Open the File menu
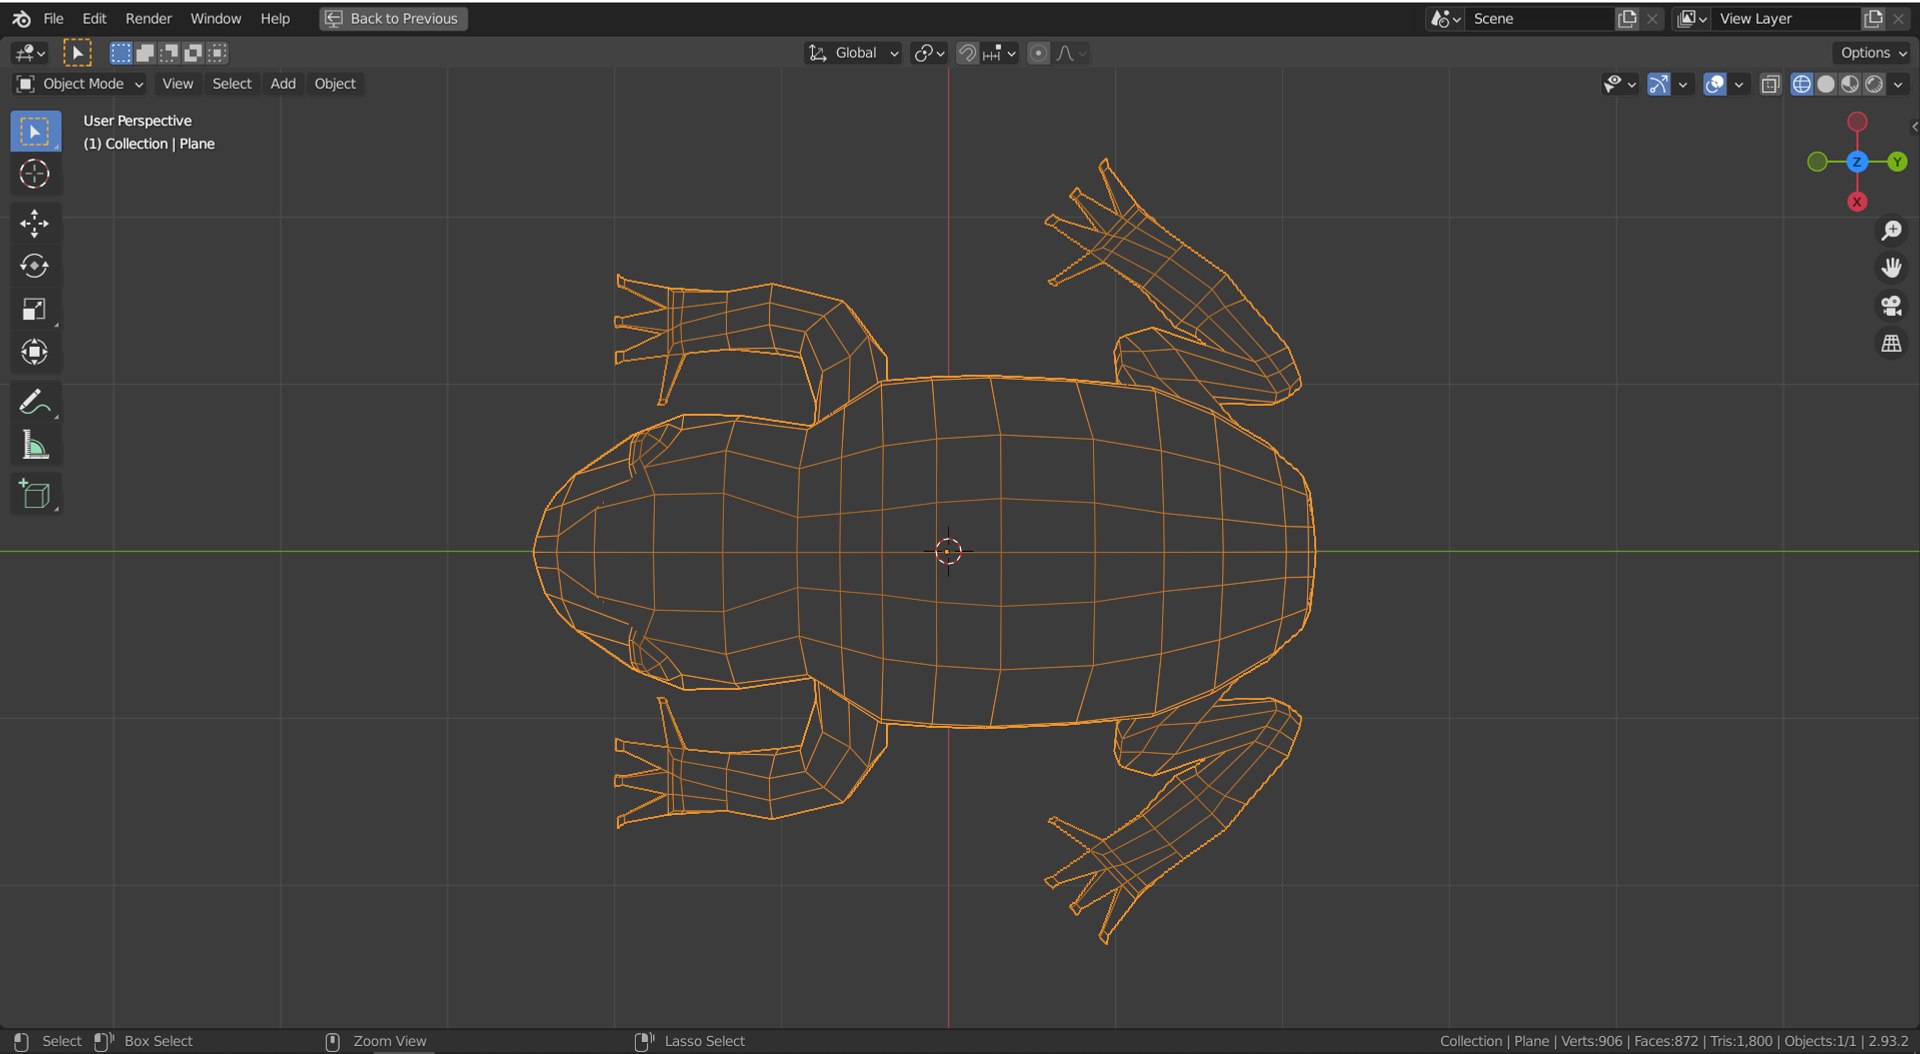The image size is (1920, 1054). (53, 18)
